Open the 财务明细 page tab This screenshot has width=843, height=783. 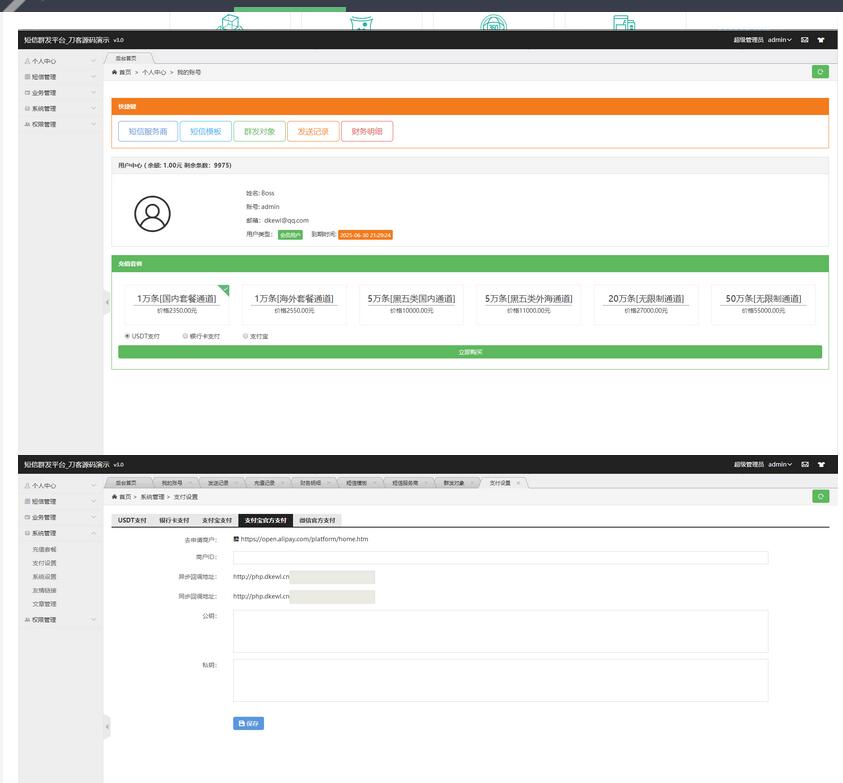click(312, 483)
